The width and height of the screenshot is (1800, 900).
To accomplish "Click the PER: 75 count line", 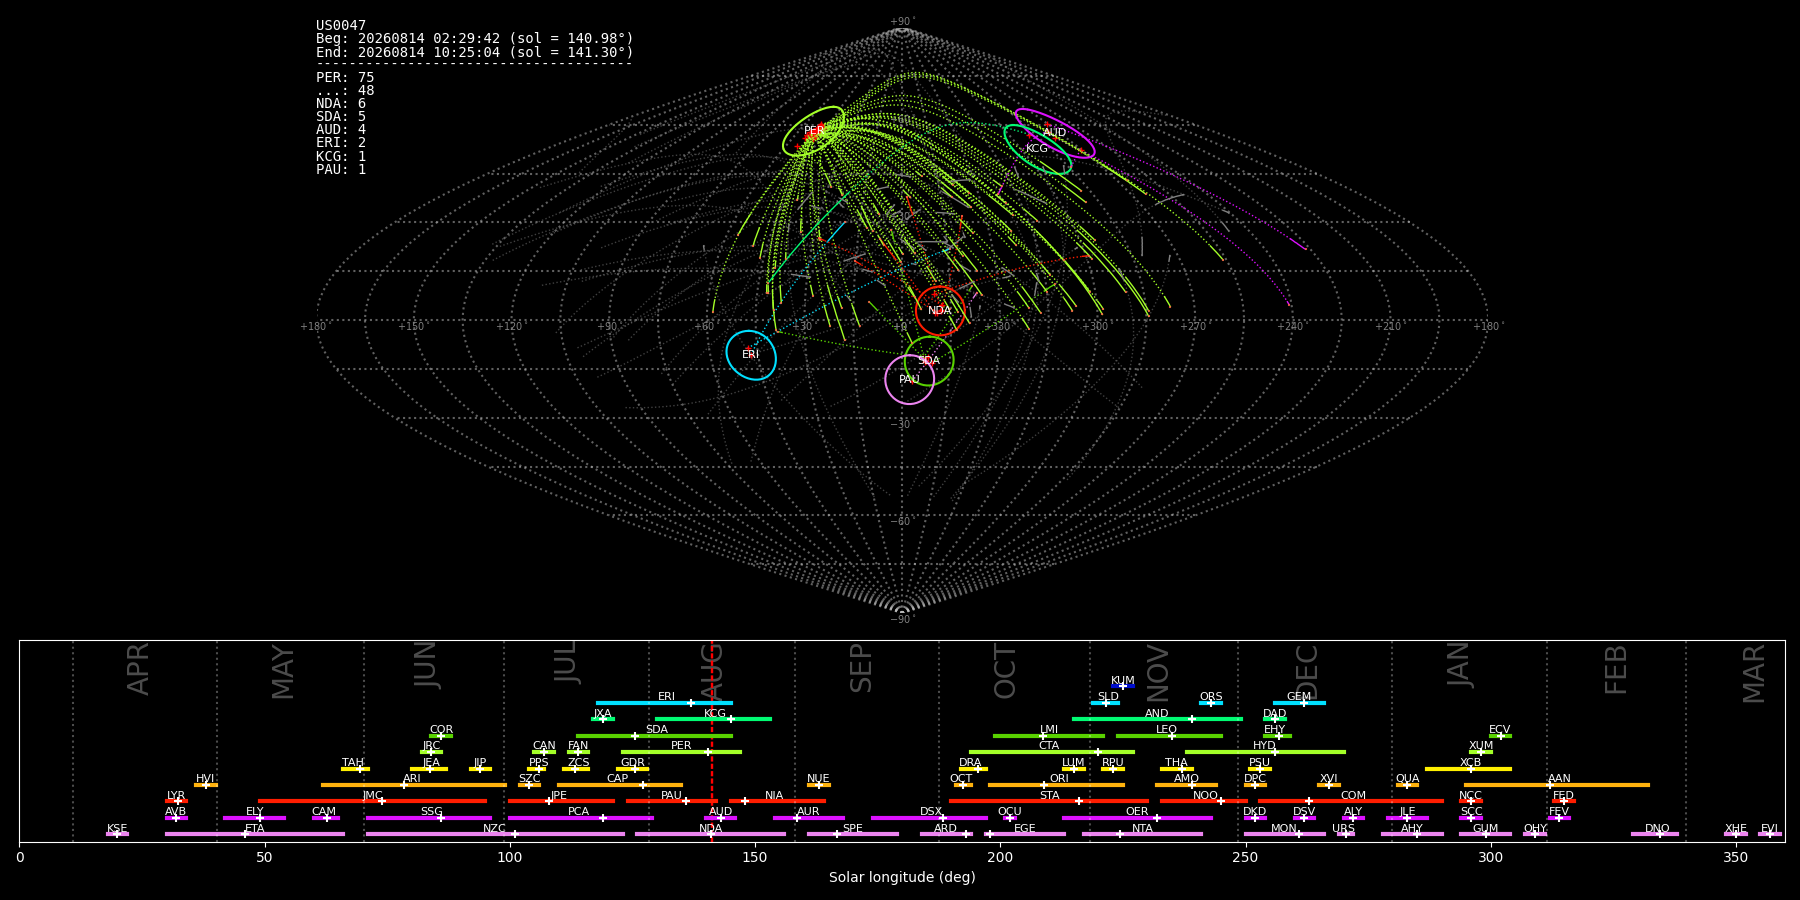I will tap(345, 77).
